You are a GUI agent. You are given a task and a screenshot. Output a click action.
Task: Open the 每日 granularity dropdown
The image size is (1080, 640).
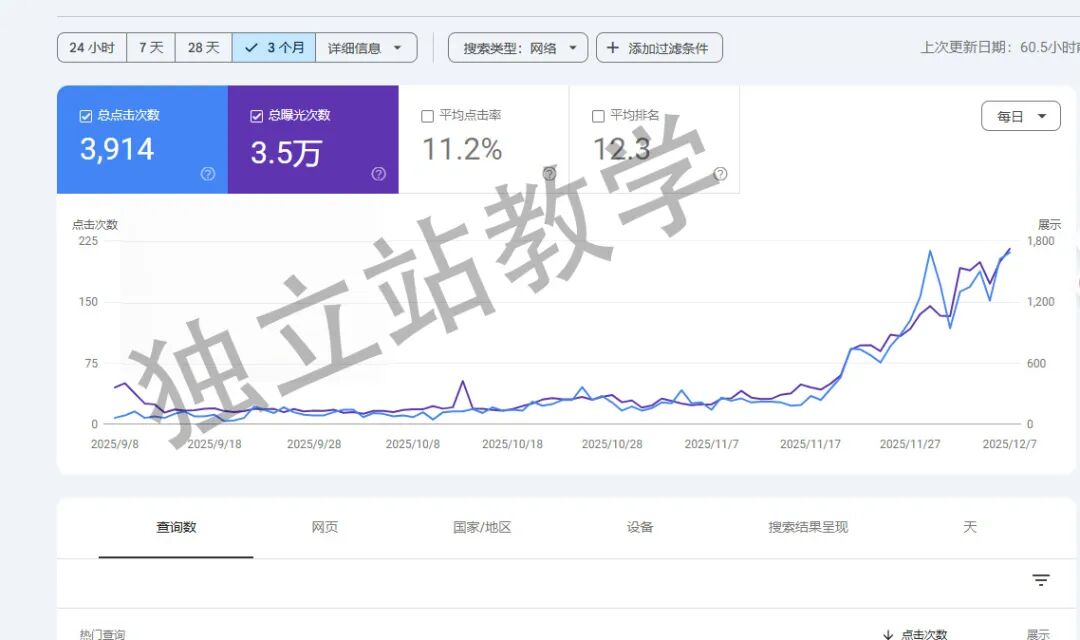pyautogui.click(x=1021, y=116)
